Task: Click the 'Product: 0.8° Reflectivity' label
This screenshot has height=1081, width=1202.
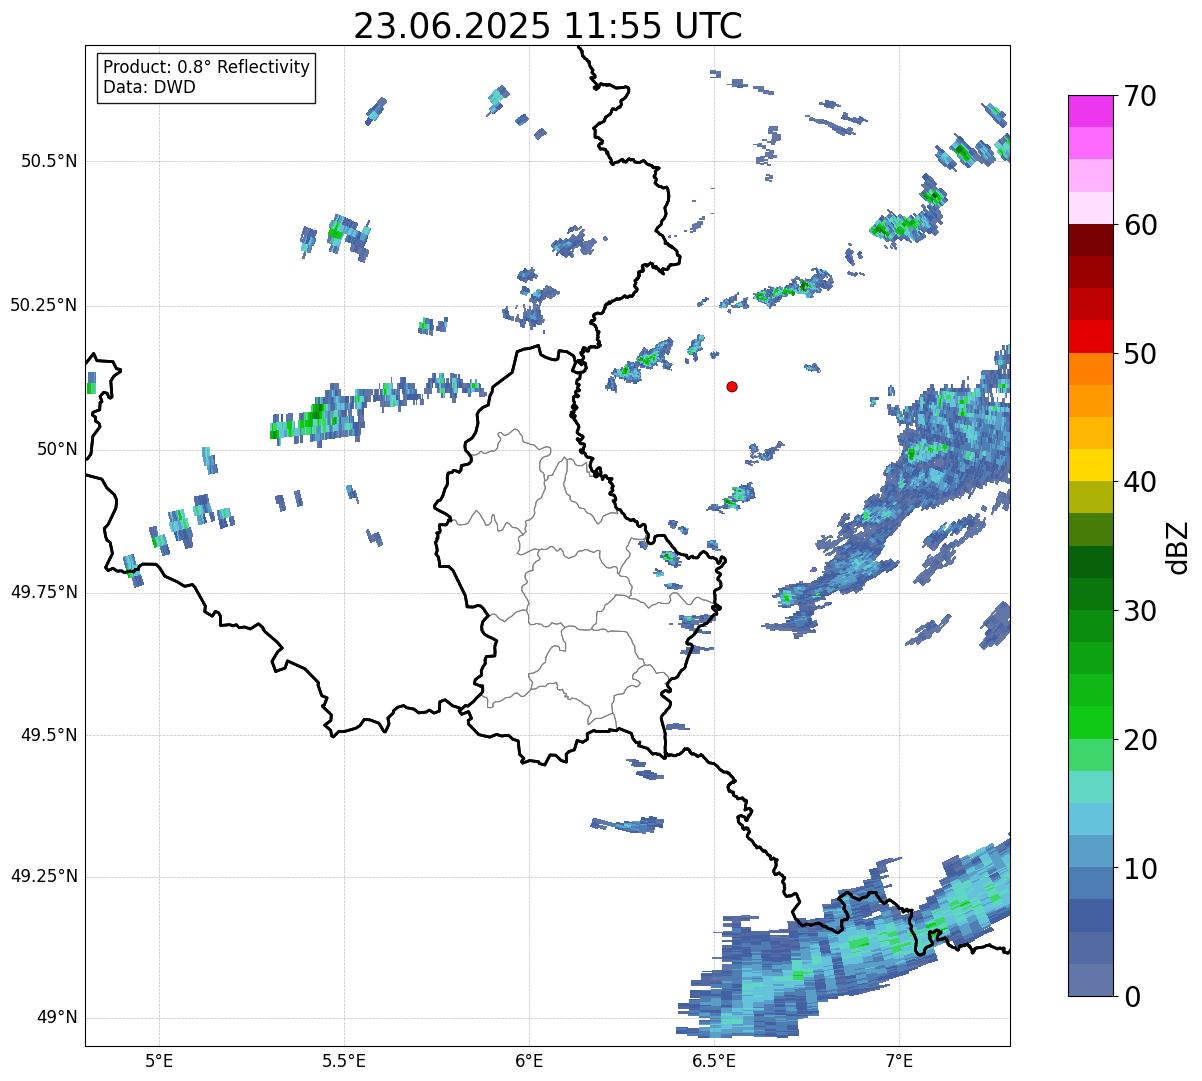Action: coord(207,67)
